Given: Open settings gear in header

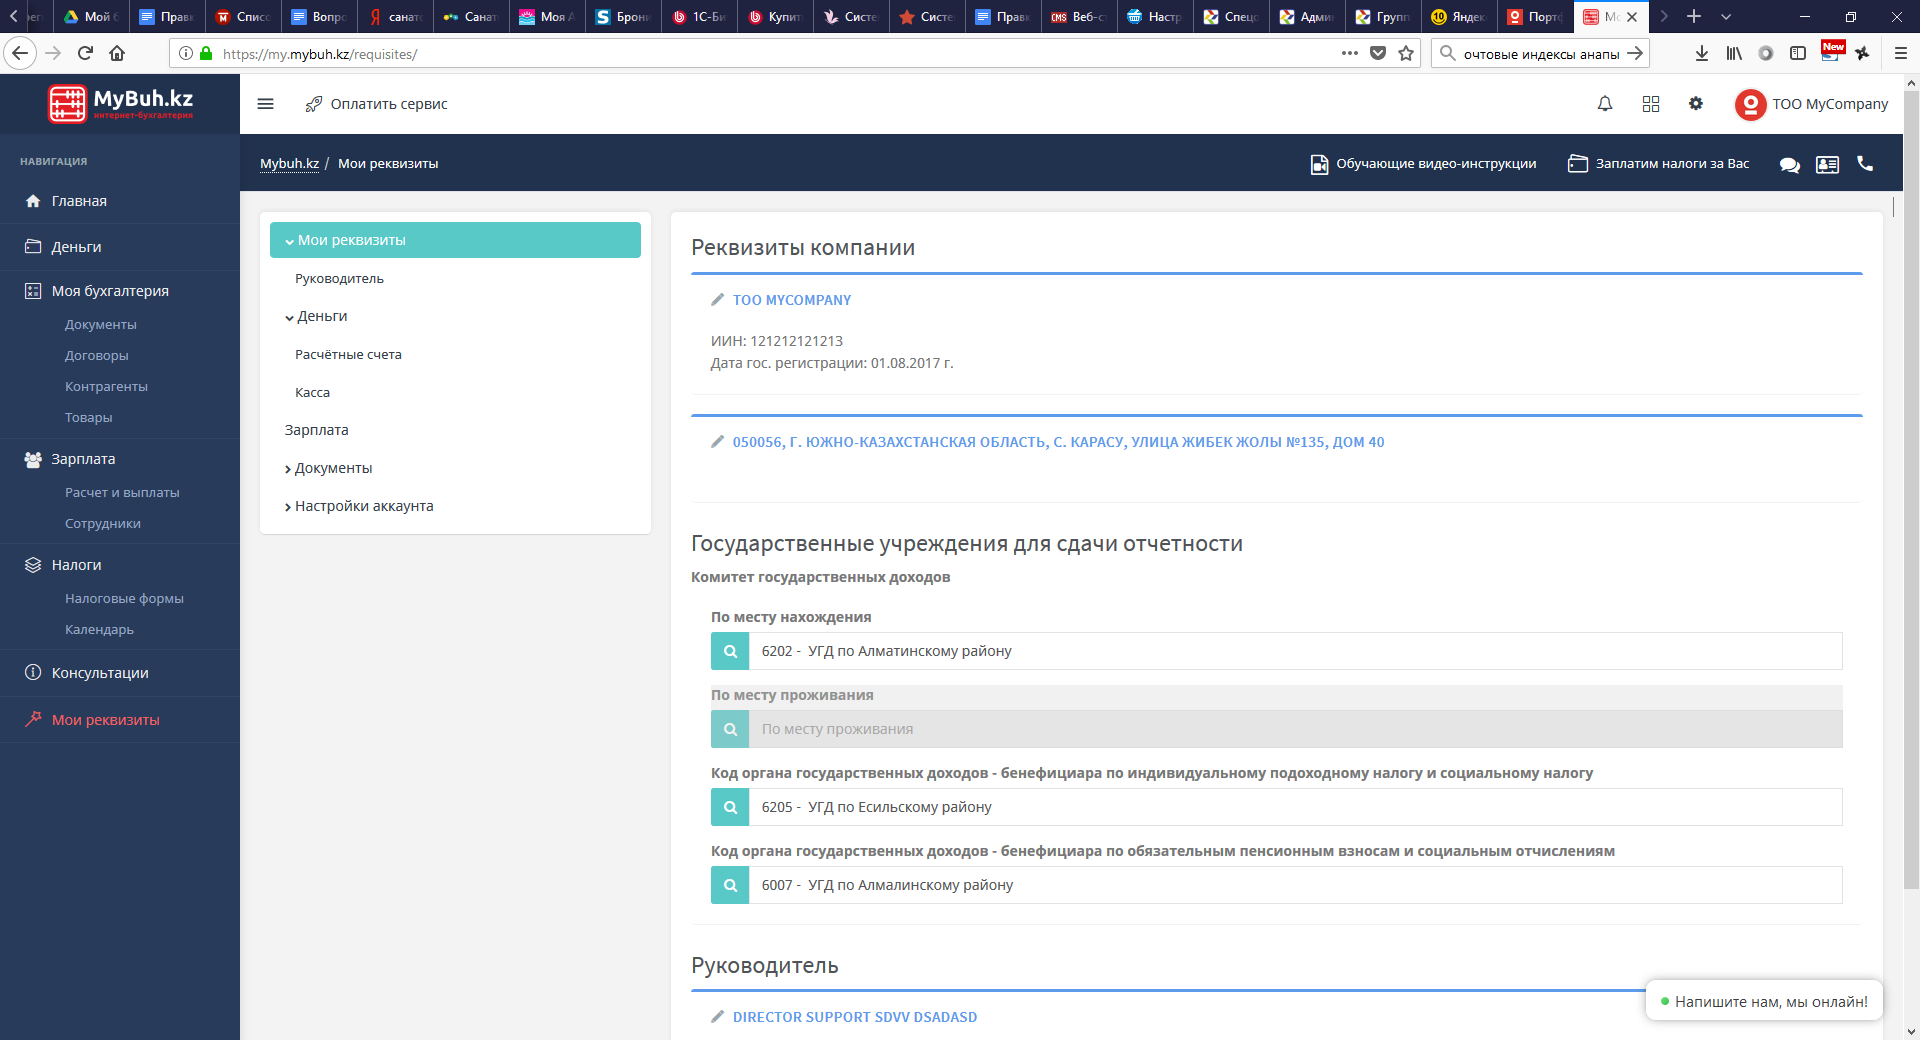Looking at the screenshot, I should click(1696, 103).
